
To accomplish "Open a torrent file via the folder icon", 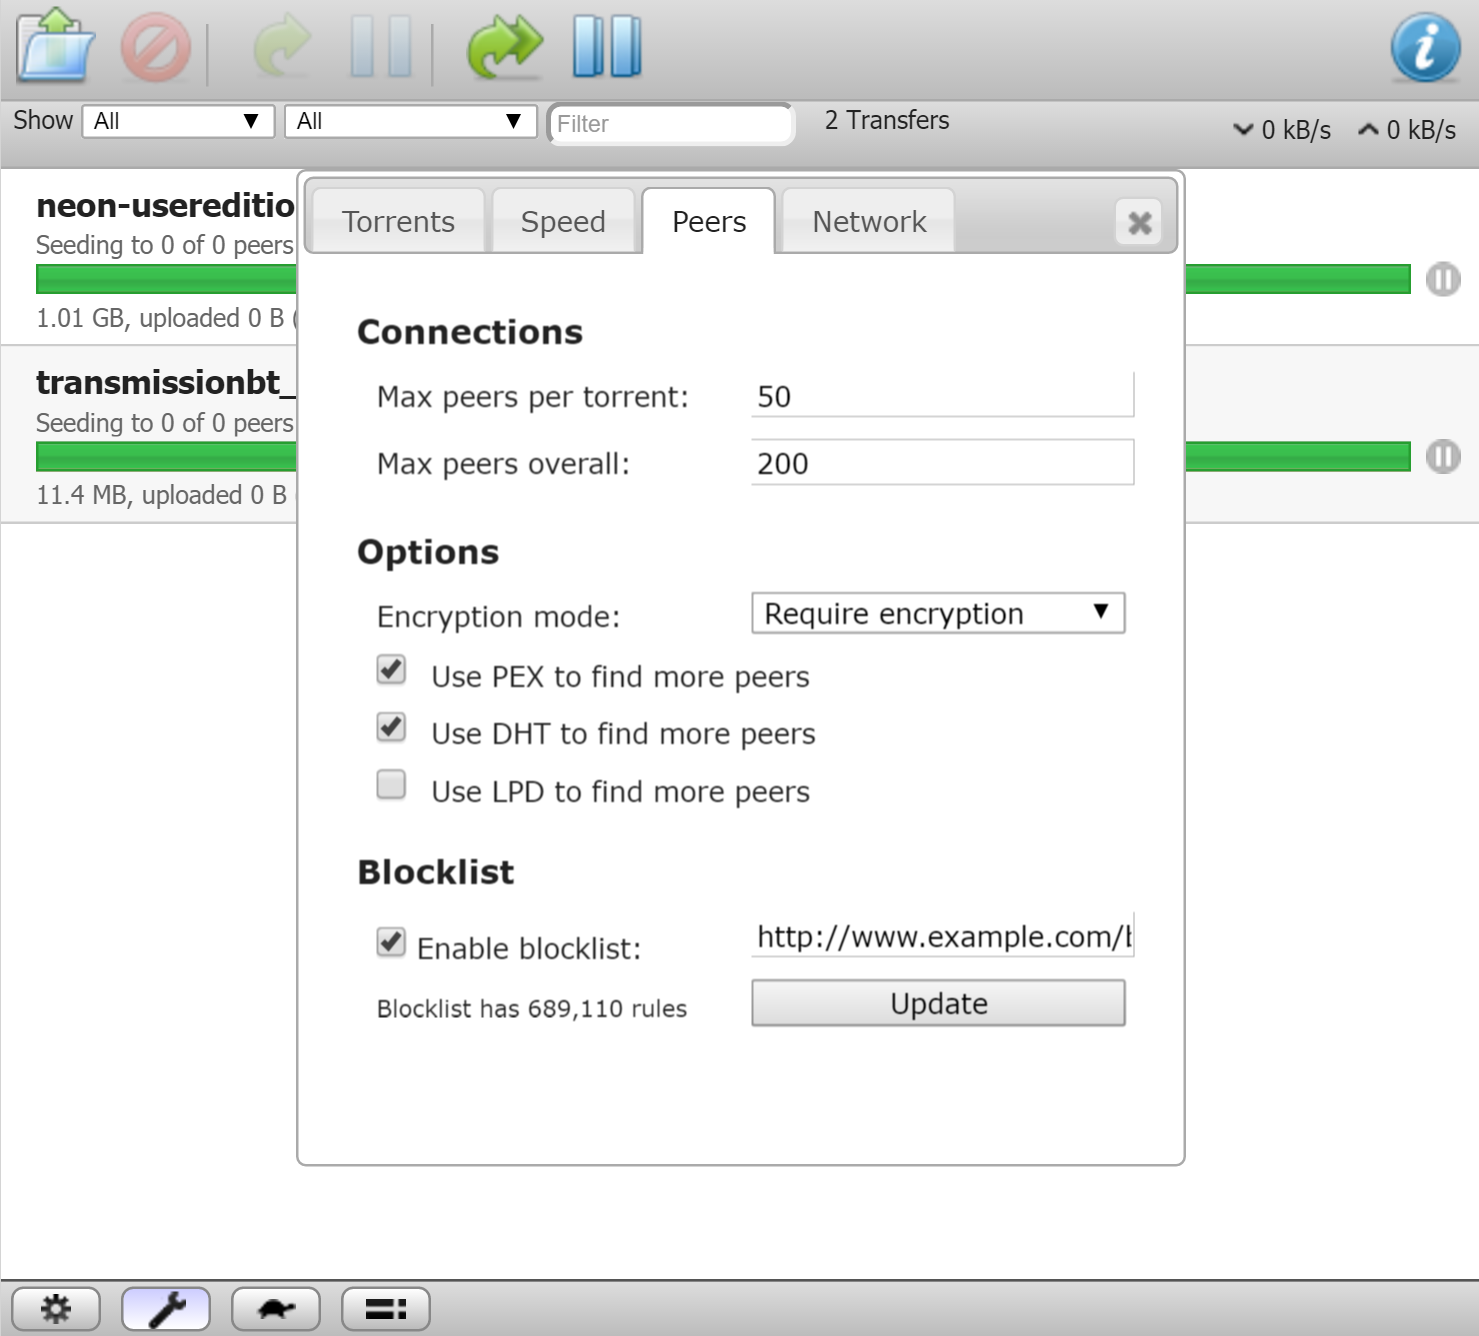I will [52, 45].
